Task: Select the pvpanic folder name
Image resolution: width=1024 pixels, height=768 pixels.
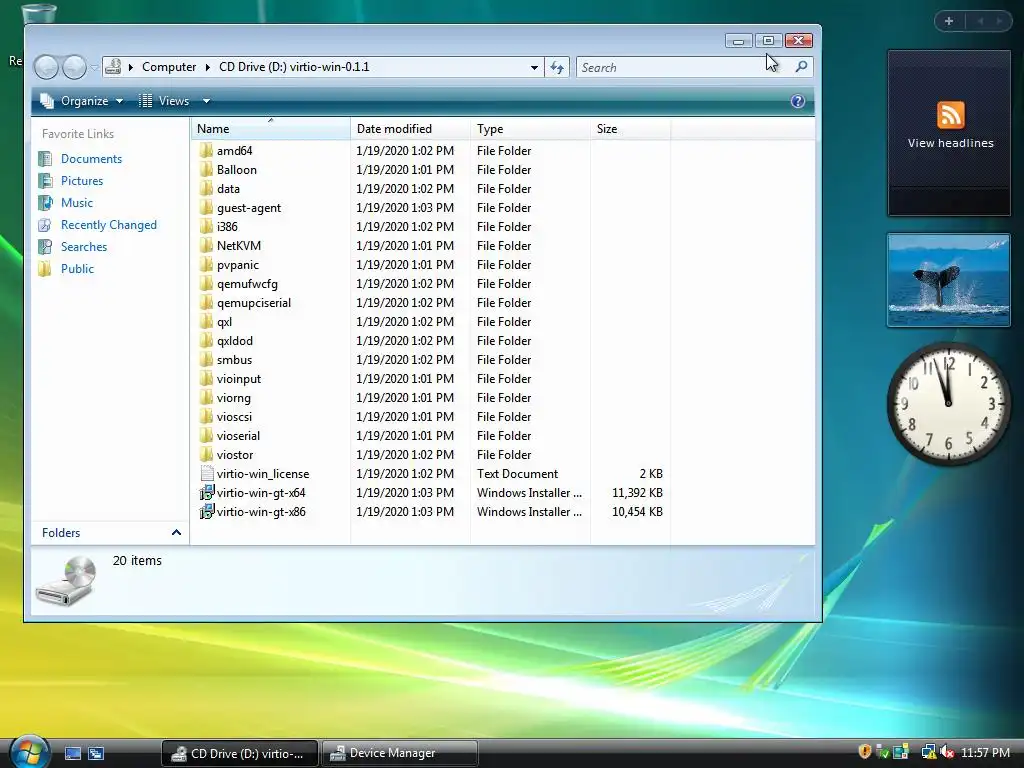Action: (238, 265)
